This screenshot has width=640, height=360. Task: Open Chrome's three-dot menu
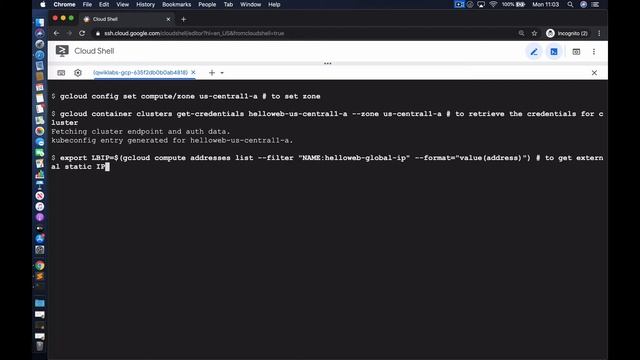pyautogui.click(x=599, y=33)
